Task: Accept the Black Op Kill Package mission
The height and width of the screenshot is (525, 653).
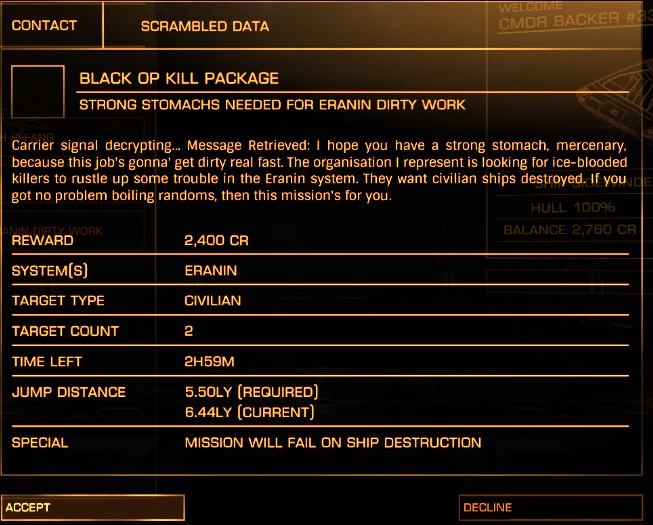Action: click(92, 507)
